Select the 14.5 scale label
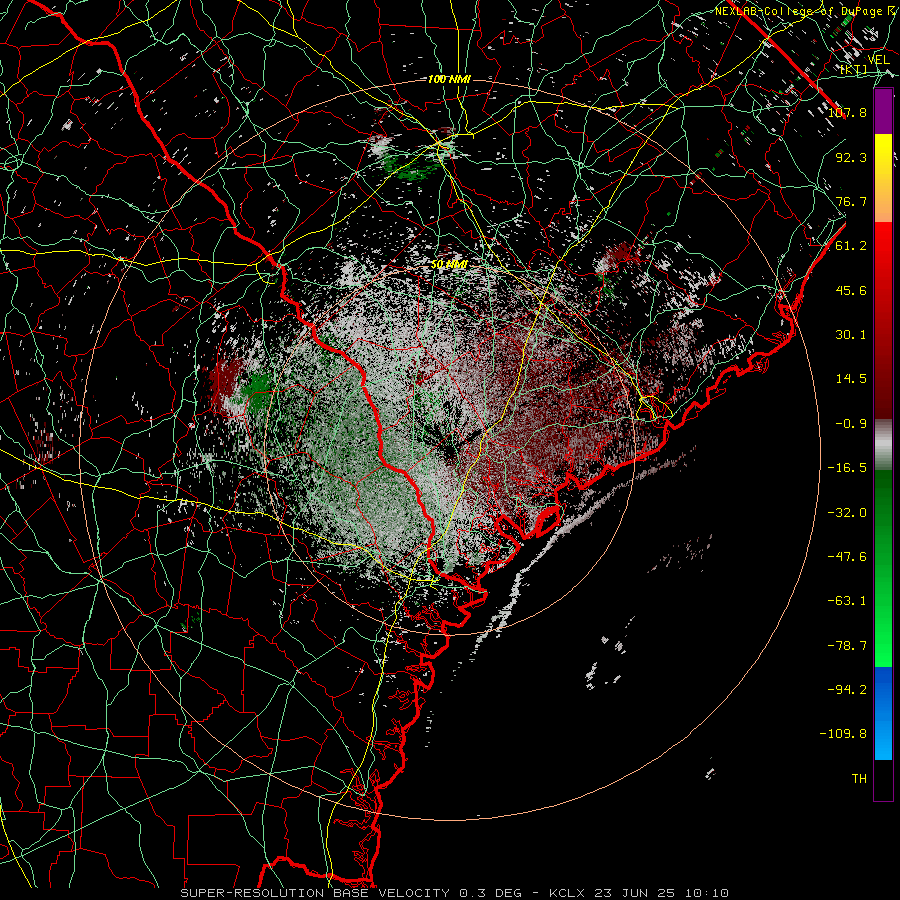This screenshot has width=900, height=900. point(851,379)
